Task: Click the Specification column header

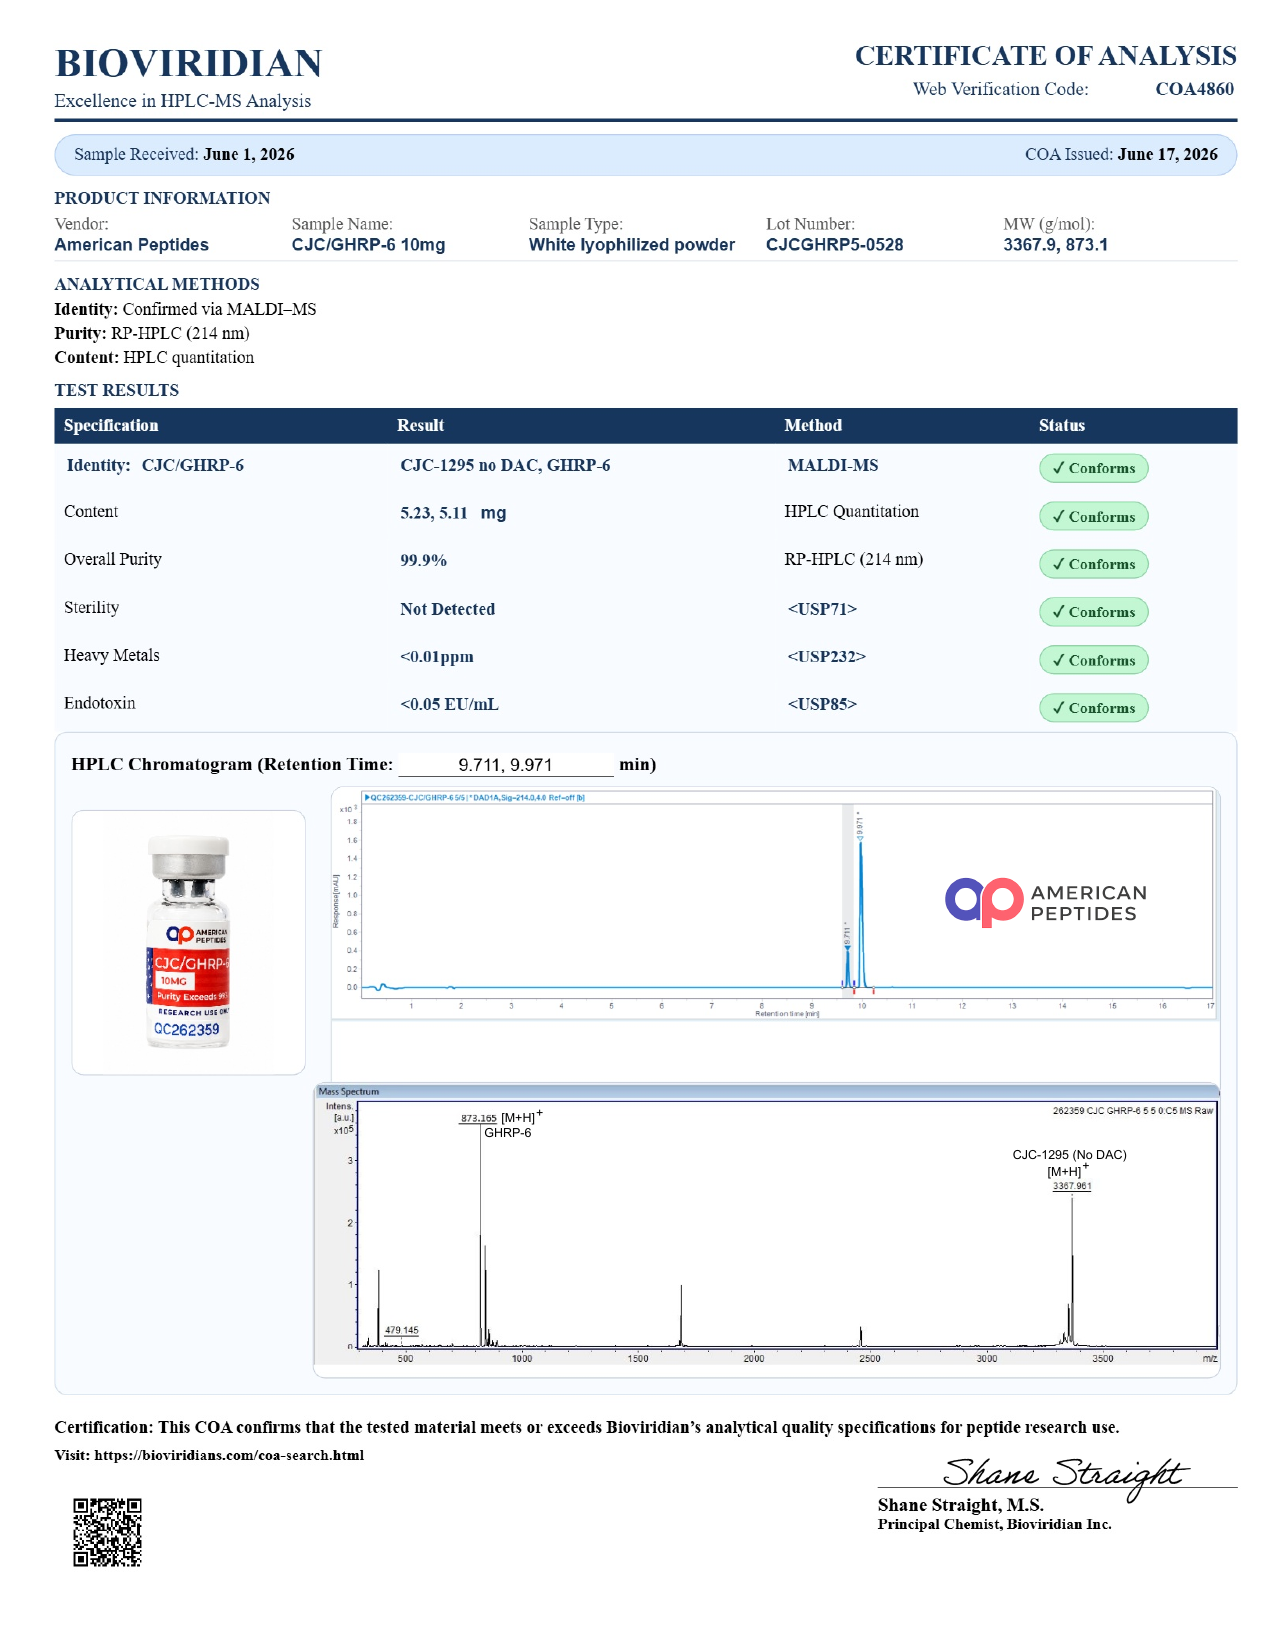Action: point(111,425)
